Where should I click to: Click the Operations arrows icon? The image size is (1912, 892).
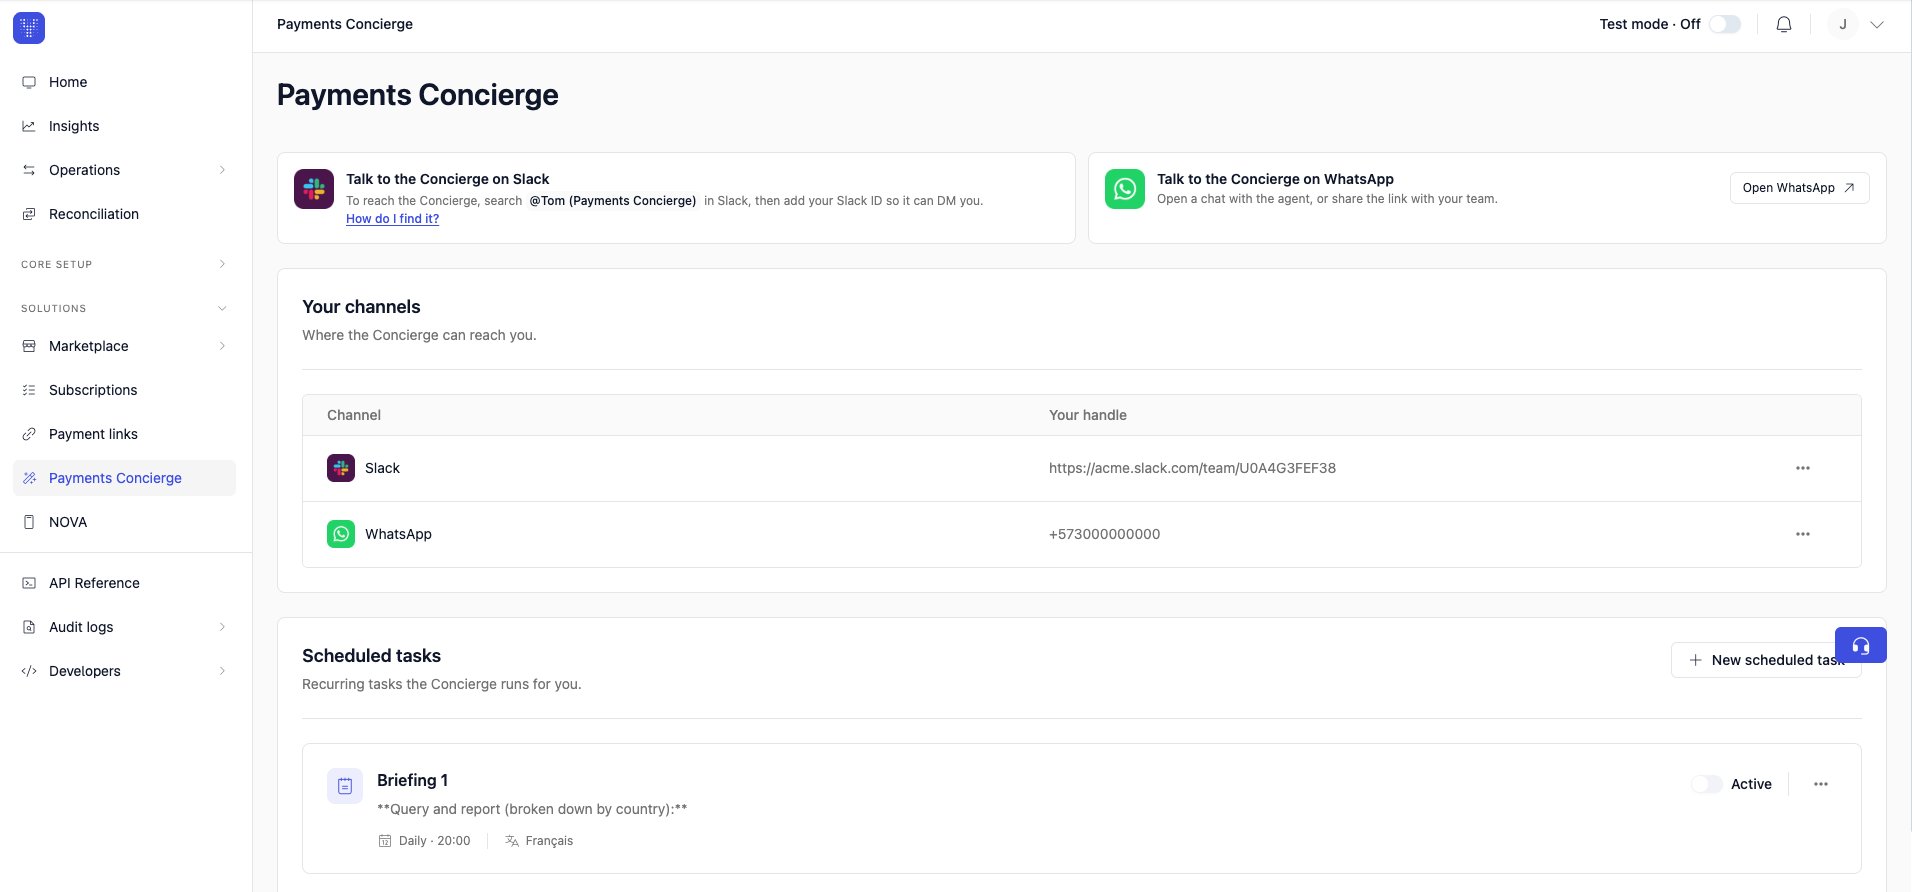pyautogui.click(x=29, y=170)
